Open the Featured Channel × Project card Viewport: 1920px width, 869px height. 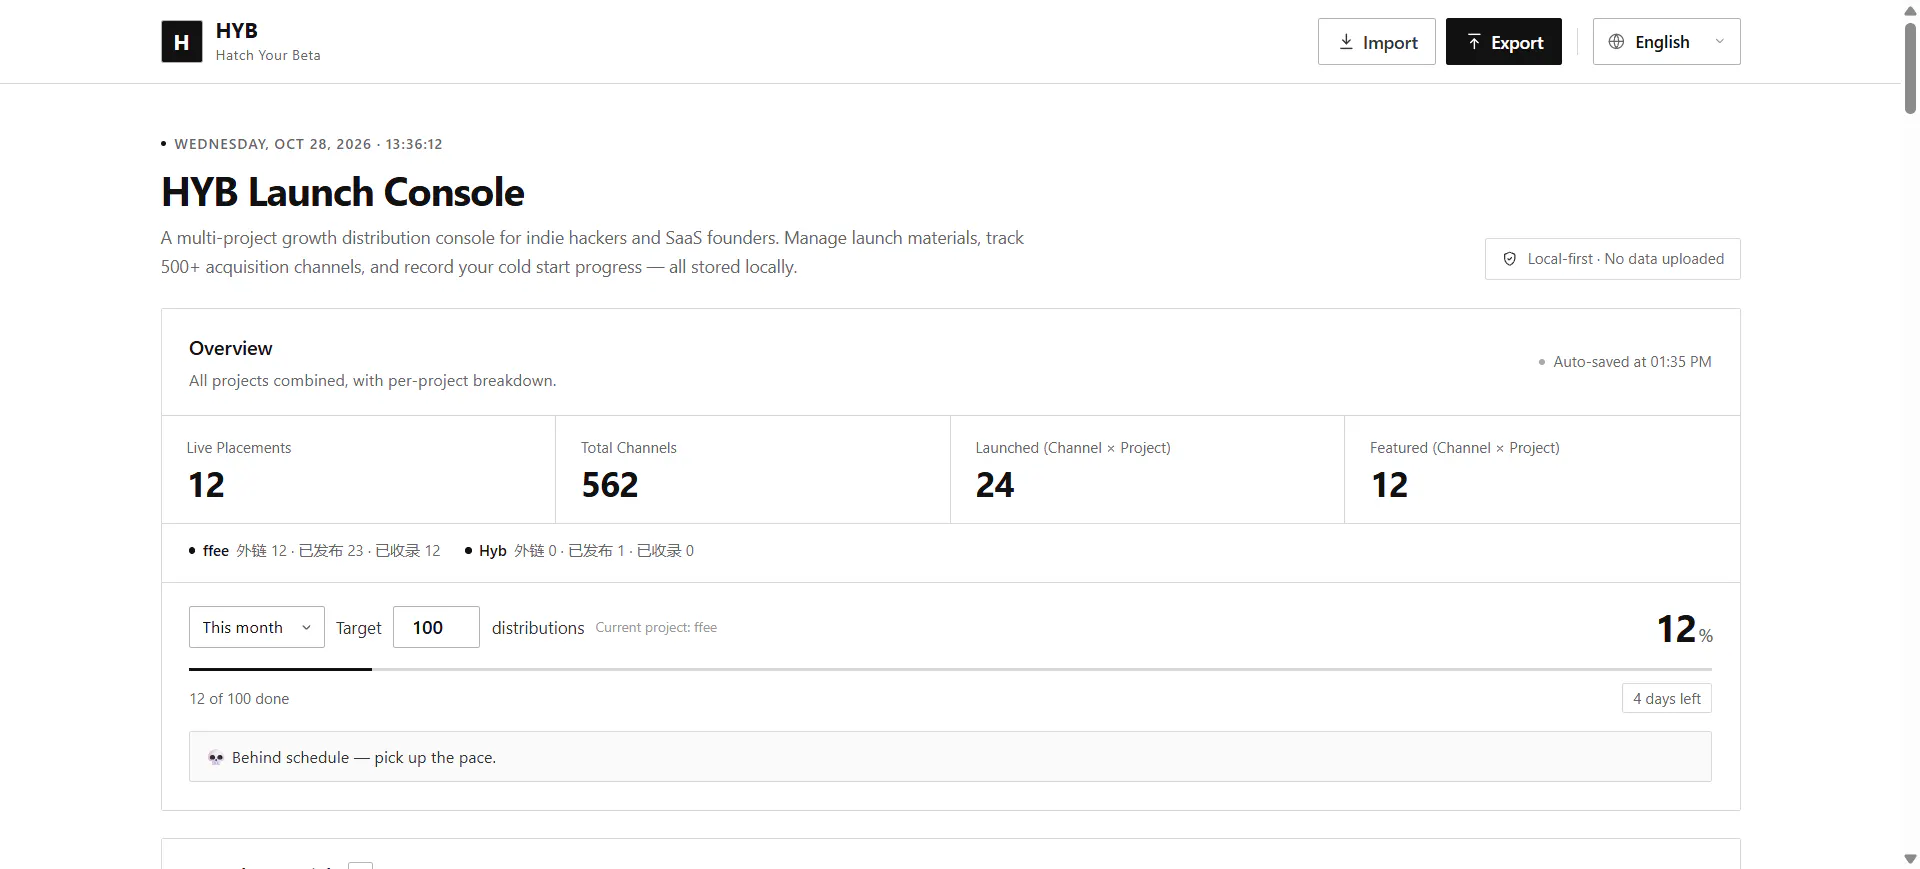point(1542,470)
